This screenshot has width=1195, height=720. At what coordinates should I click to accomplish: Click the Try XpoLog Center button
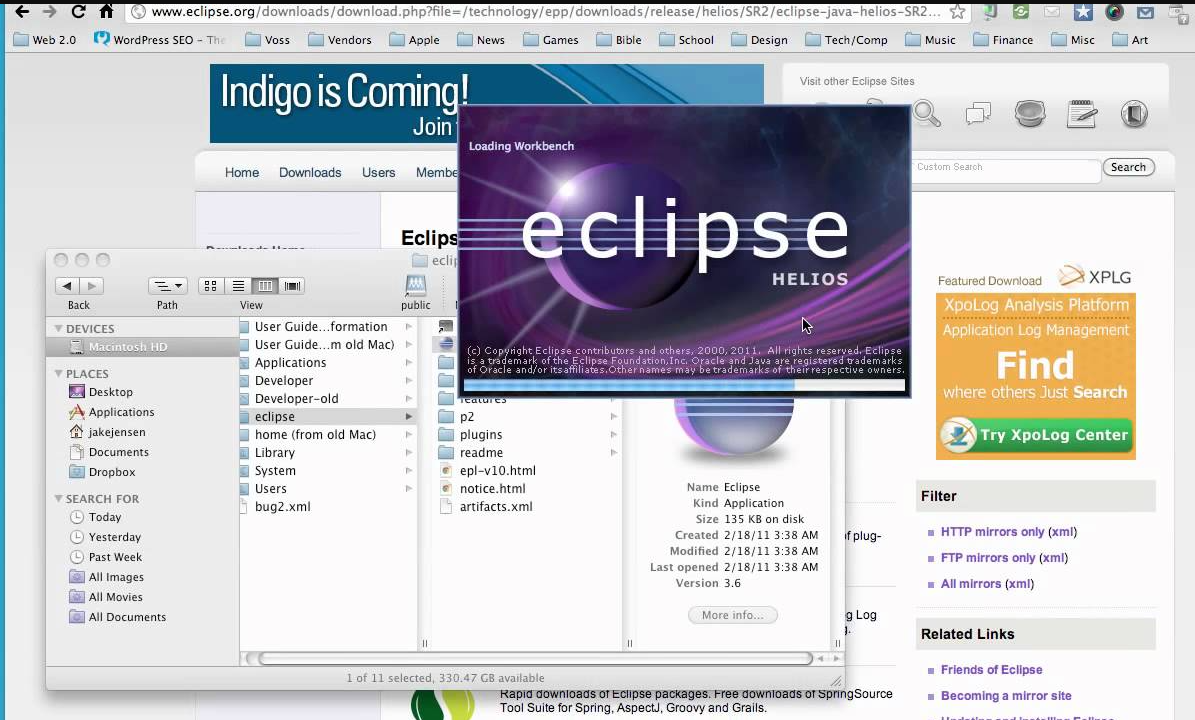click(x=1036, y=435)
